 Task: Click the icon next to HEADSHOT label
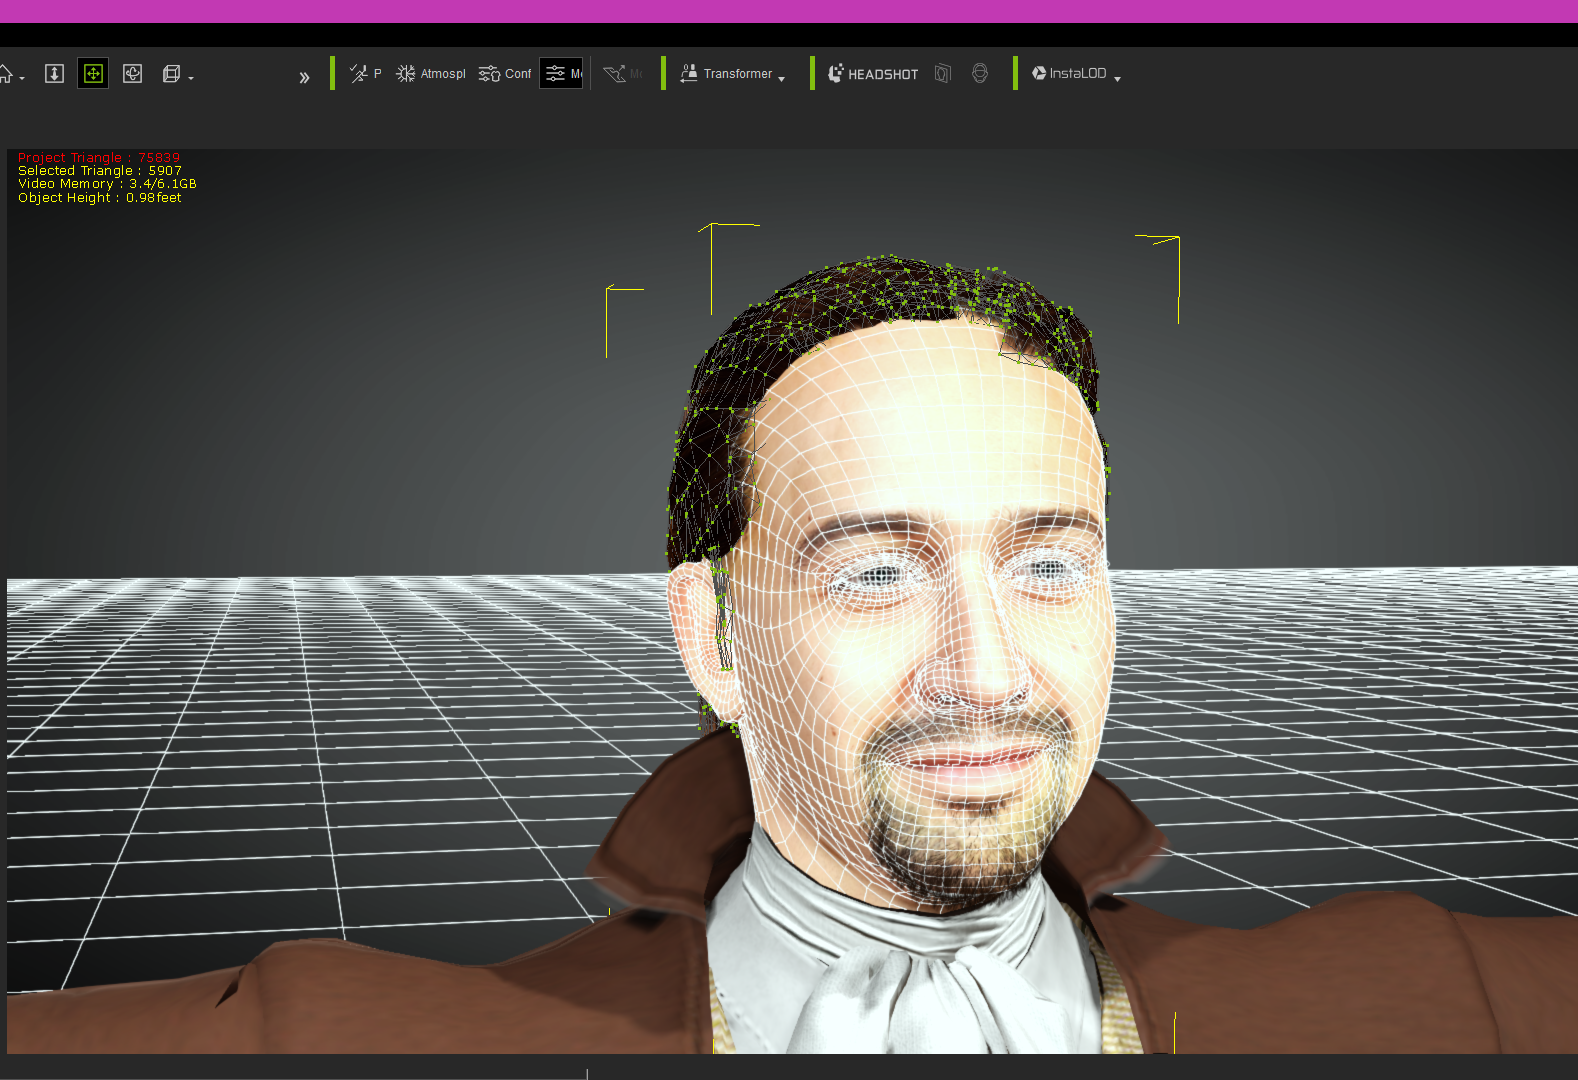pyautogui.click(x=942, y=74)
